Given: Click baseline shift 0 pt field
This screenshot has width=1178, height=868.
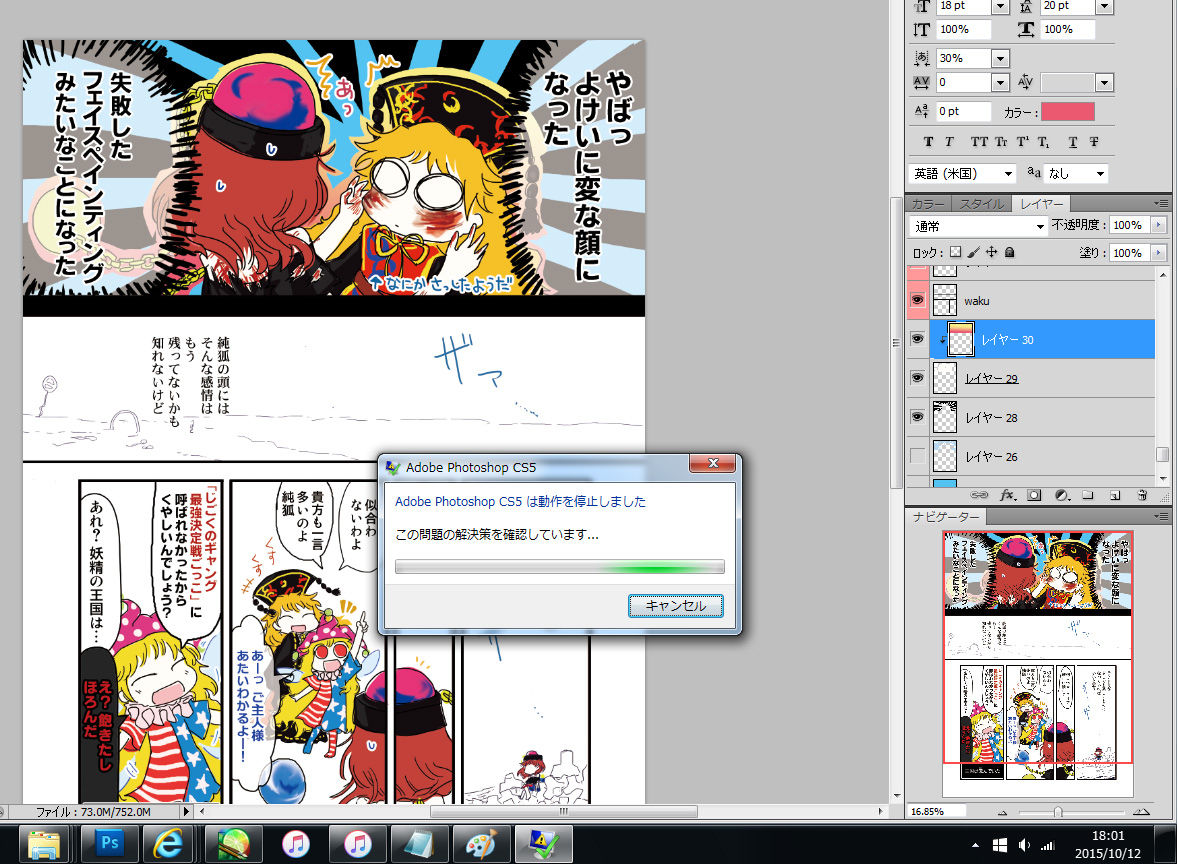Looking at the screenshot, I should point(963,111).
